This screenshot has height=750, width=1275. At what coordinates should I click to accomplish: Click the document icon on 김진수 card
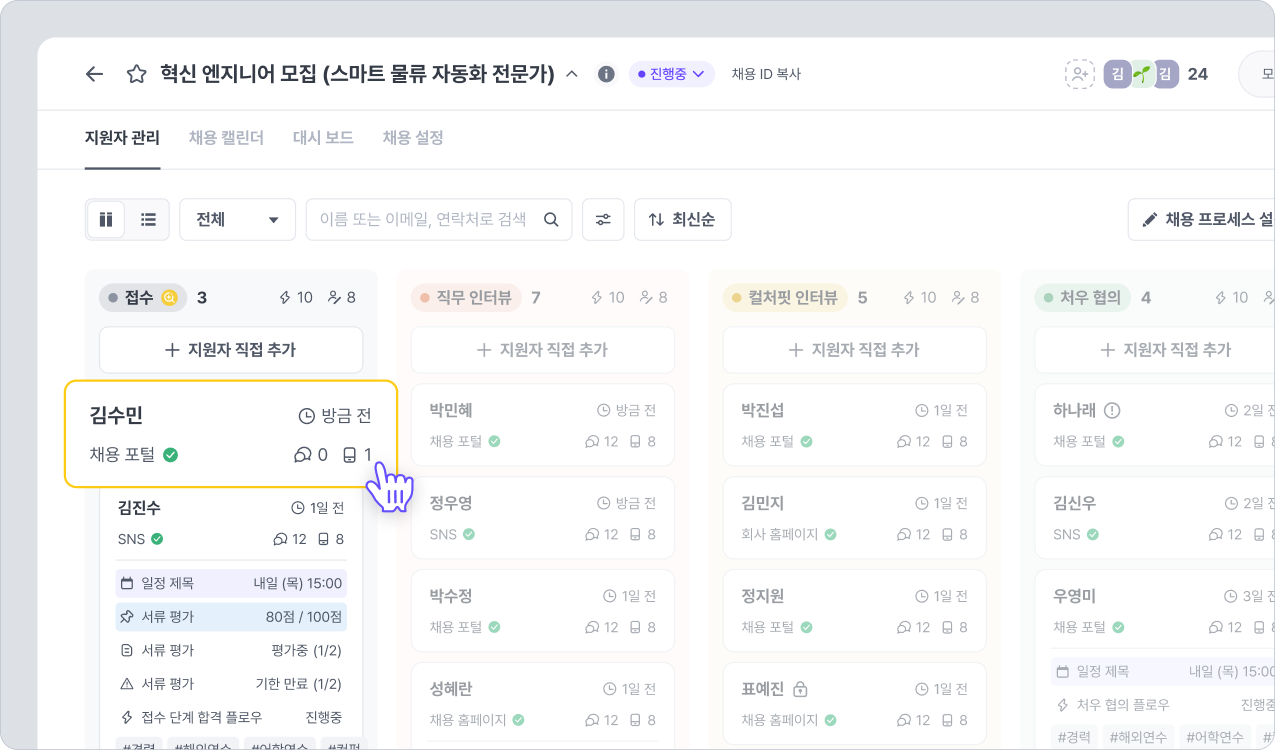pos(323,540)
